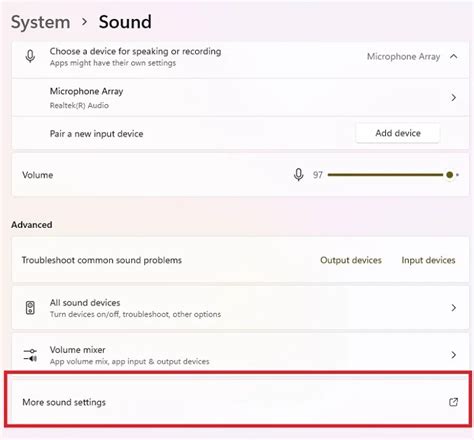
Task: Open Volume mixer chevron arrow
Action: point(453,355)
